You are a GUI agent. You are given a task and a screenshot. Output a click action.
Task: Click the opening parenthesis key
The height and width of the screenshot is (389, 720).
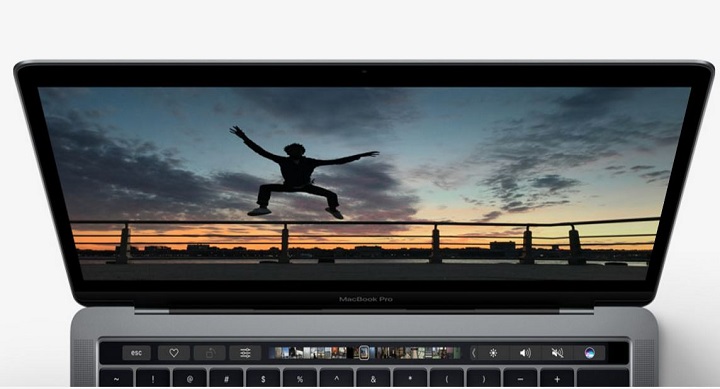447,379
